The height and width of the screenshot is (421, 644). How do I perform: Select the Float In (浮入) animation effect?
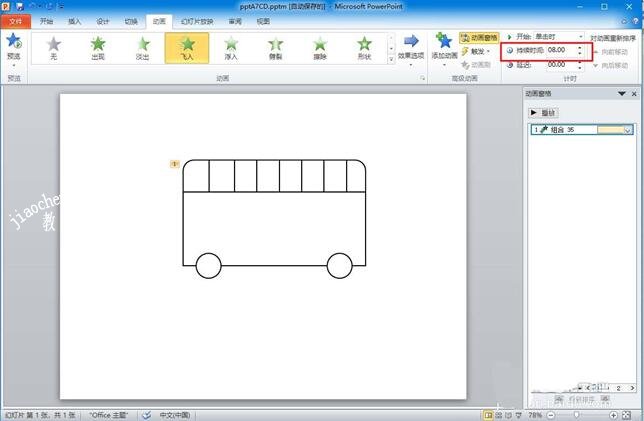coord(231,48)
